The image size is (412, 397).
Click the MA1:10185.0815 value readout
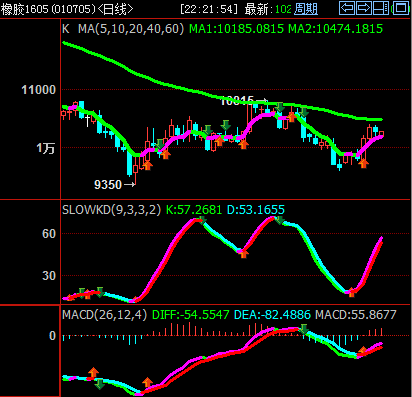[x=236, y=29]
